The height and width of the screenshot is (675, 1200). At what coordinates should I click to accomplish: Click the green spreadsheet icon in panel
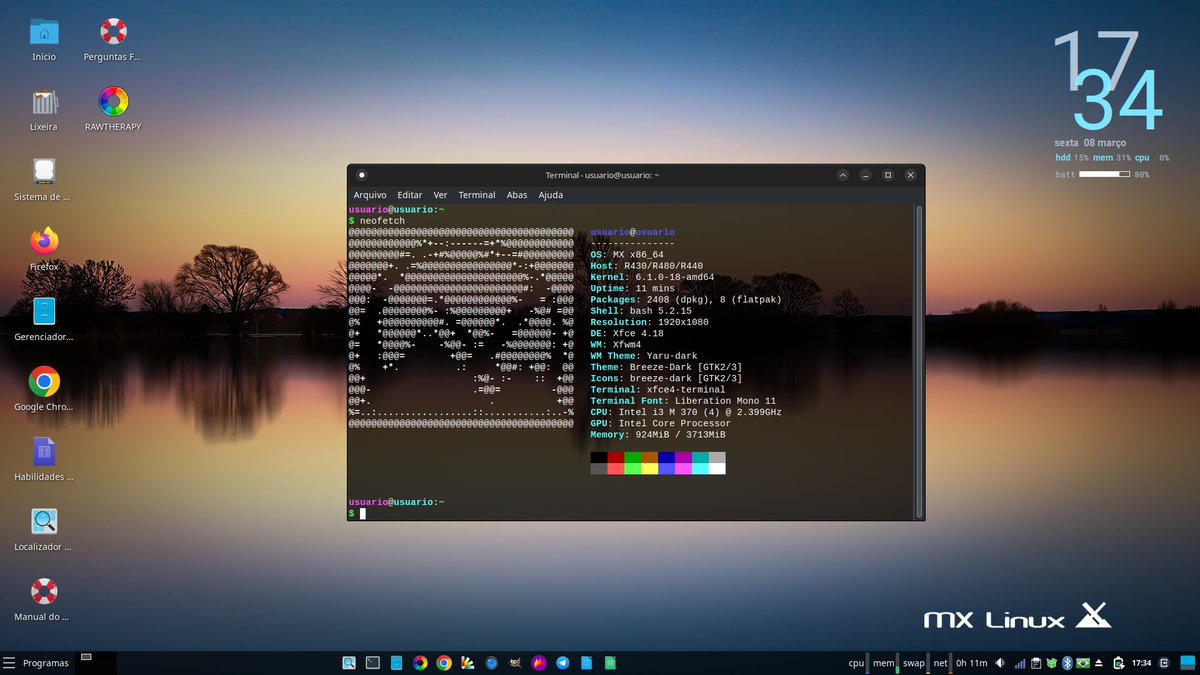point(610,663)
